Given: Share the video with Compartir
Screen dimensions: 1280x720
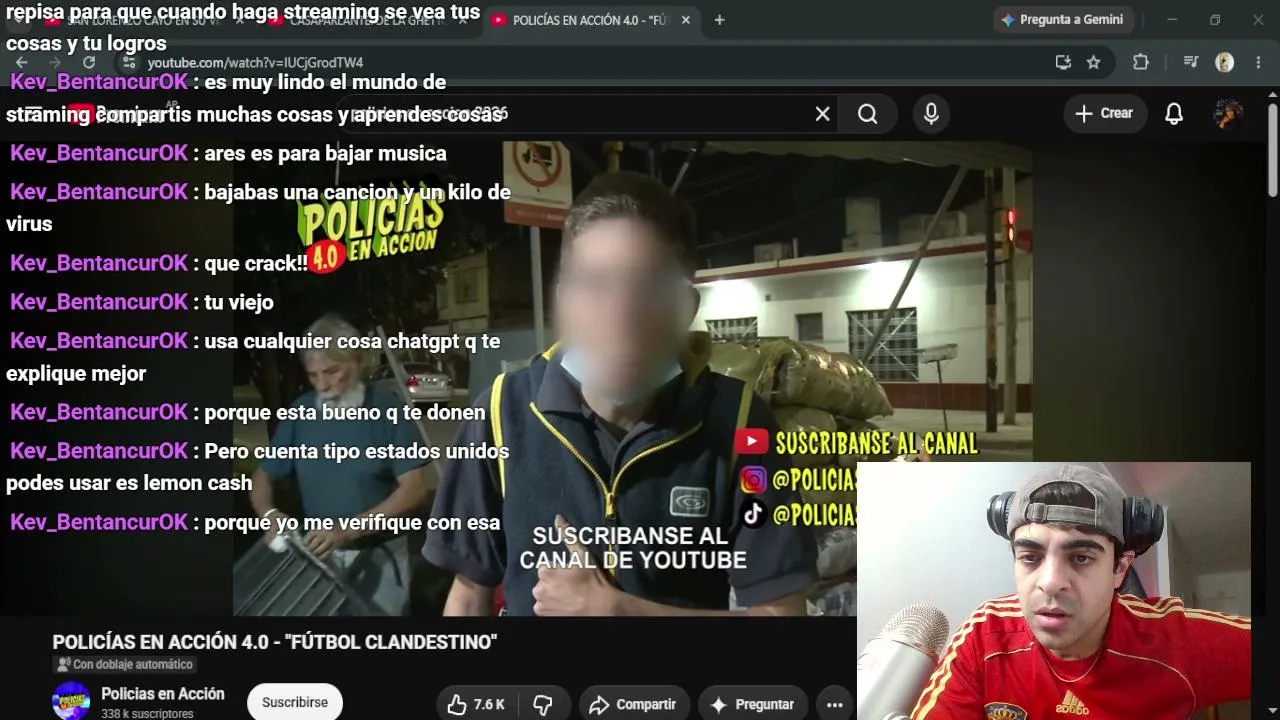Looking at the screenshot, I should (633, 704).
